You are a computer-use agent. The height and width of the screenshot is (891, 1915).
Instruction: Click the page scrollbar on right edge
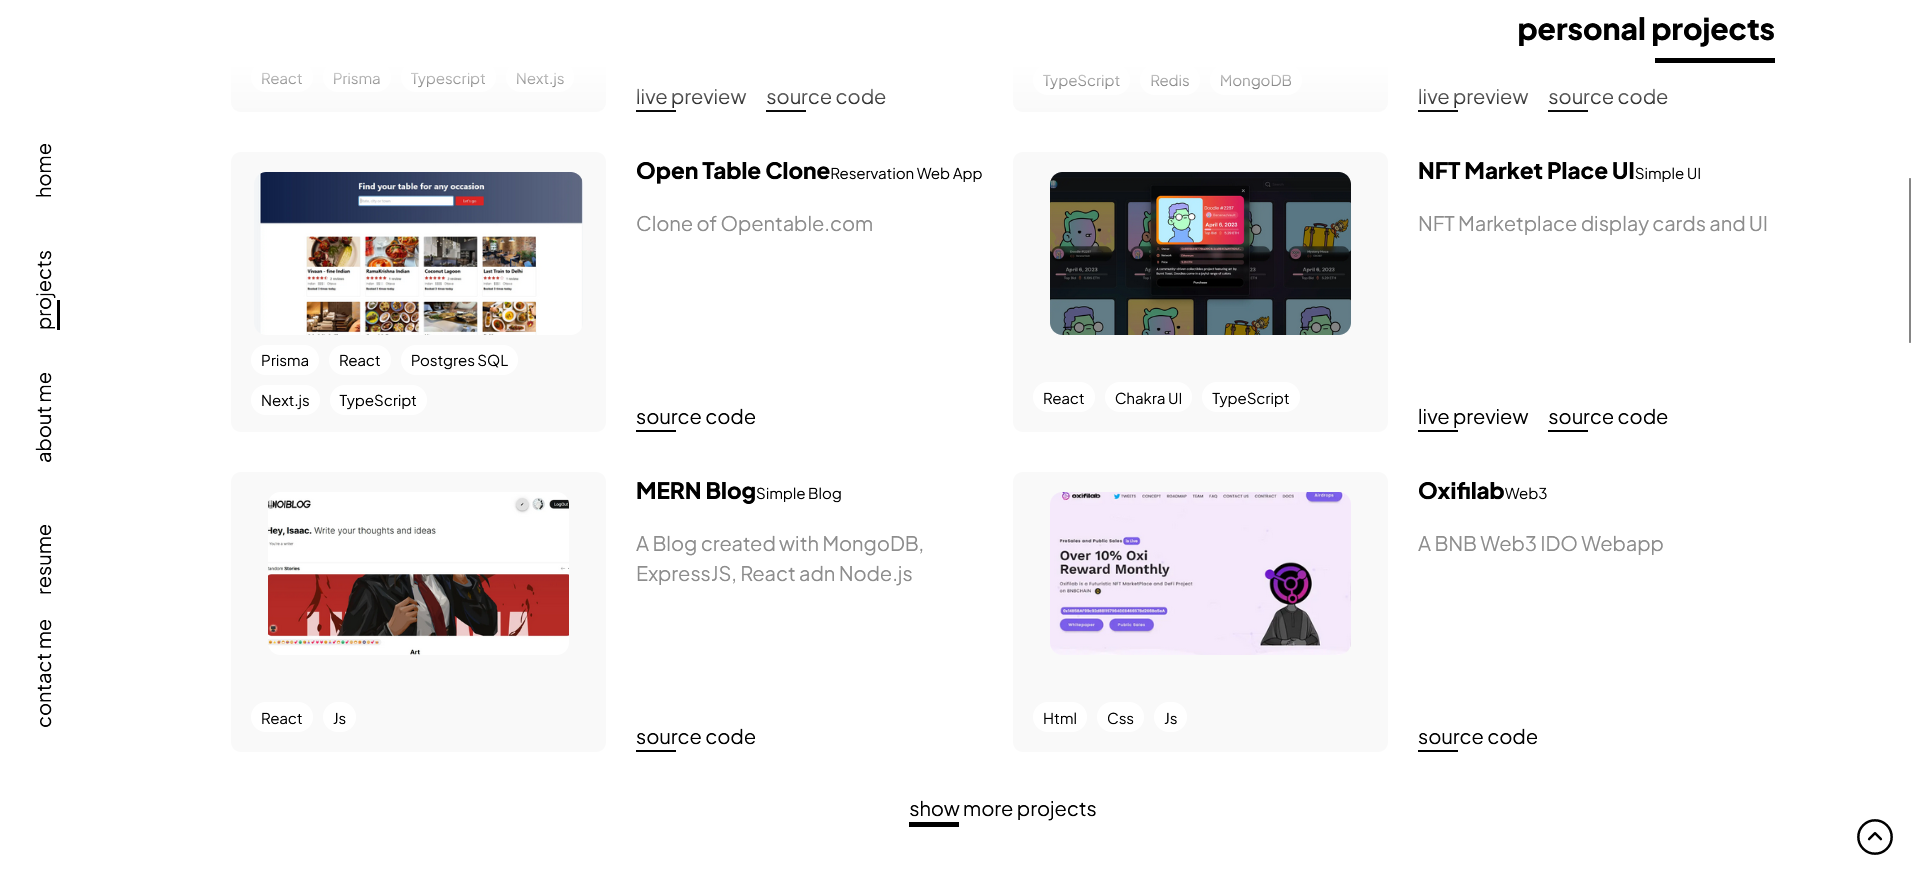tap(1910, 260)
